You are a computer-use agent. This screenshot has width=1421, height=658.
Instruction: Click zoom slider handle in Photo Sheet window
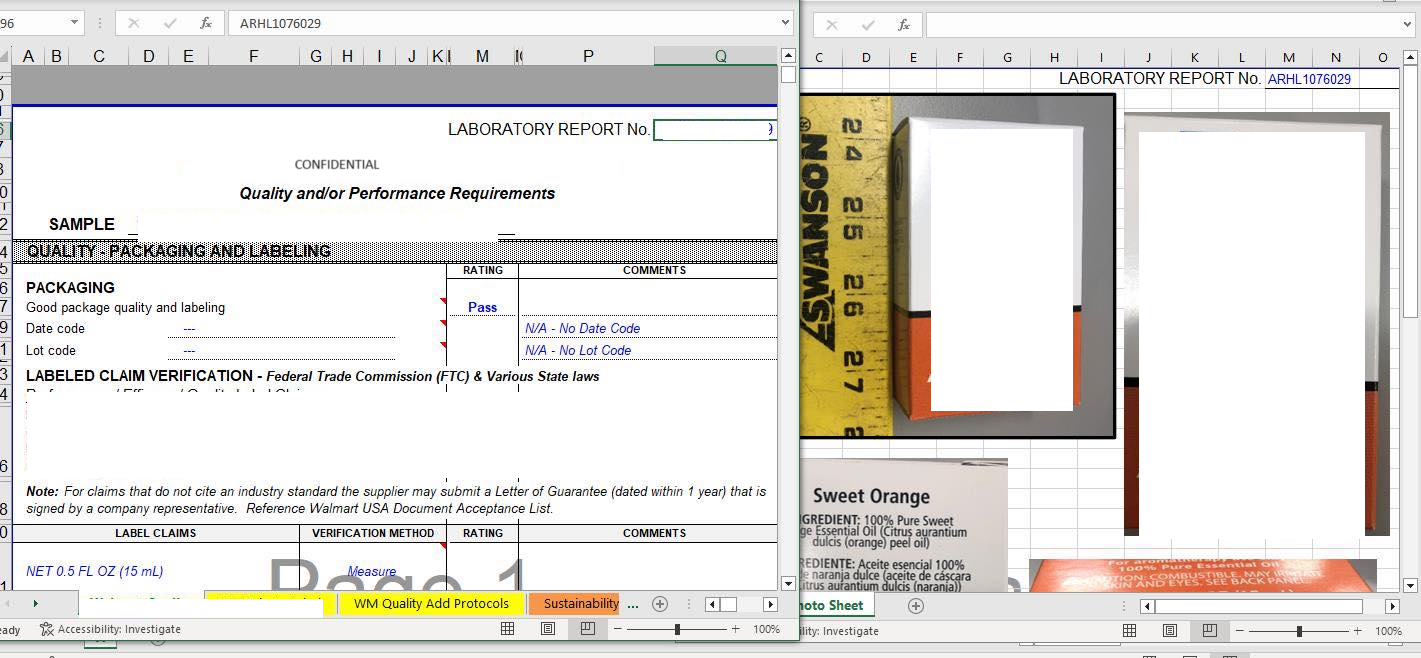tap(1299, 631)
